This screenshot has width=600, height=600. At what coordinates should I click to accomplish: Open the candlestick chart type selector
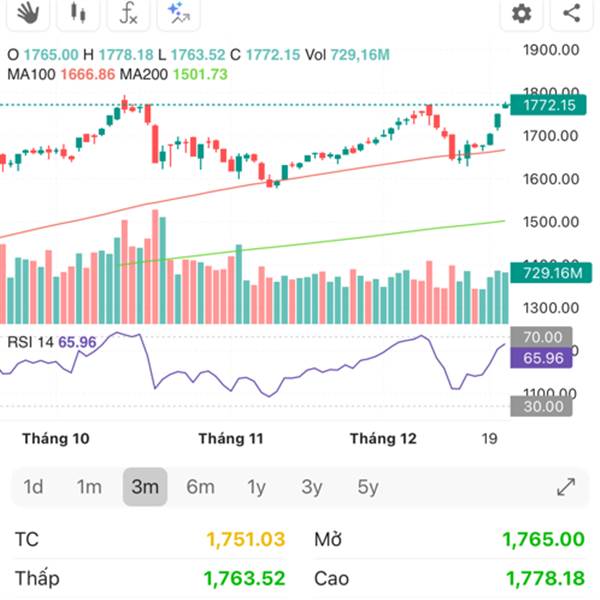[78, 13]
